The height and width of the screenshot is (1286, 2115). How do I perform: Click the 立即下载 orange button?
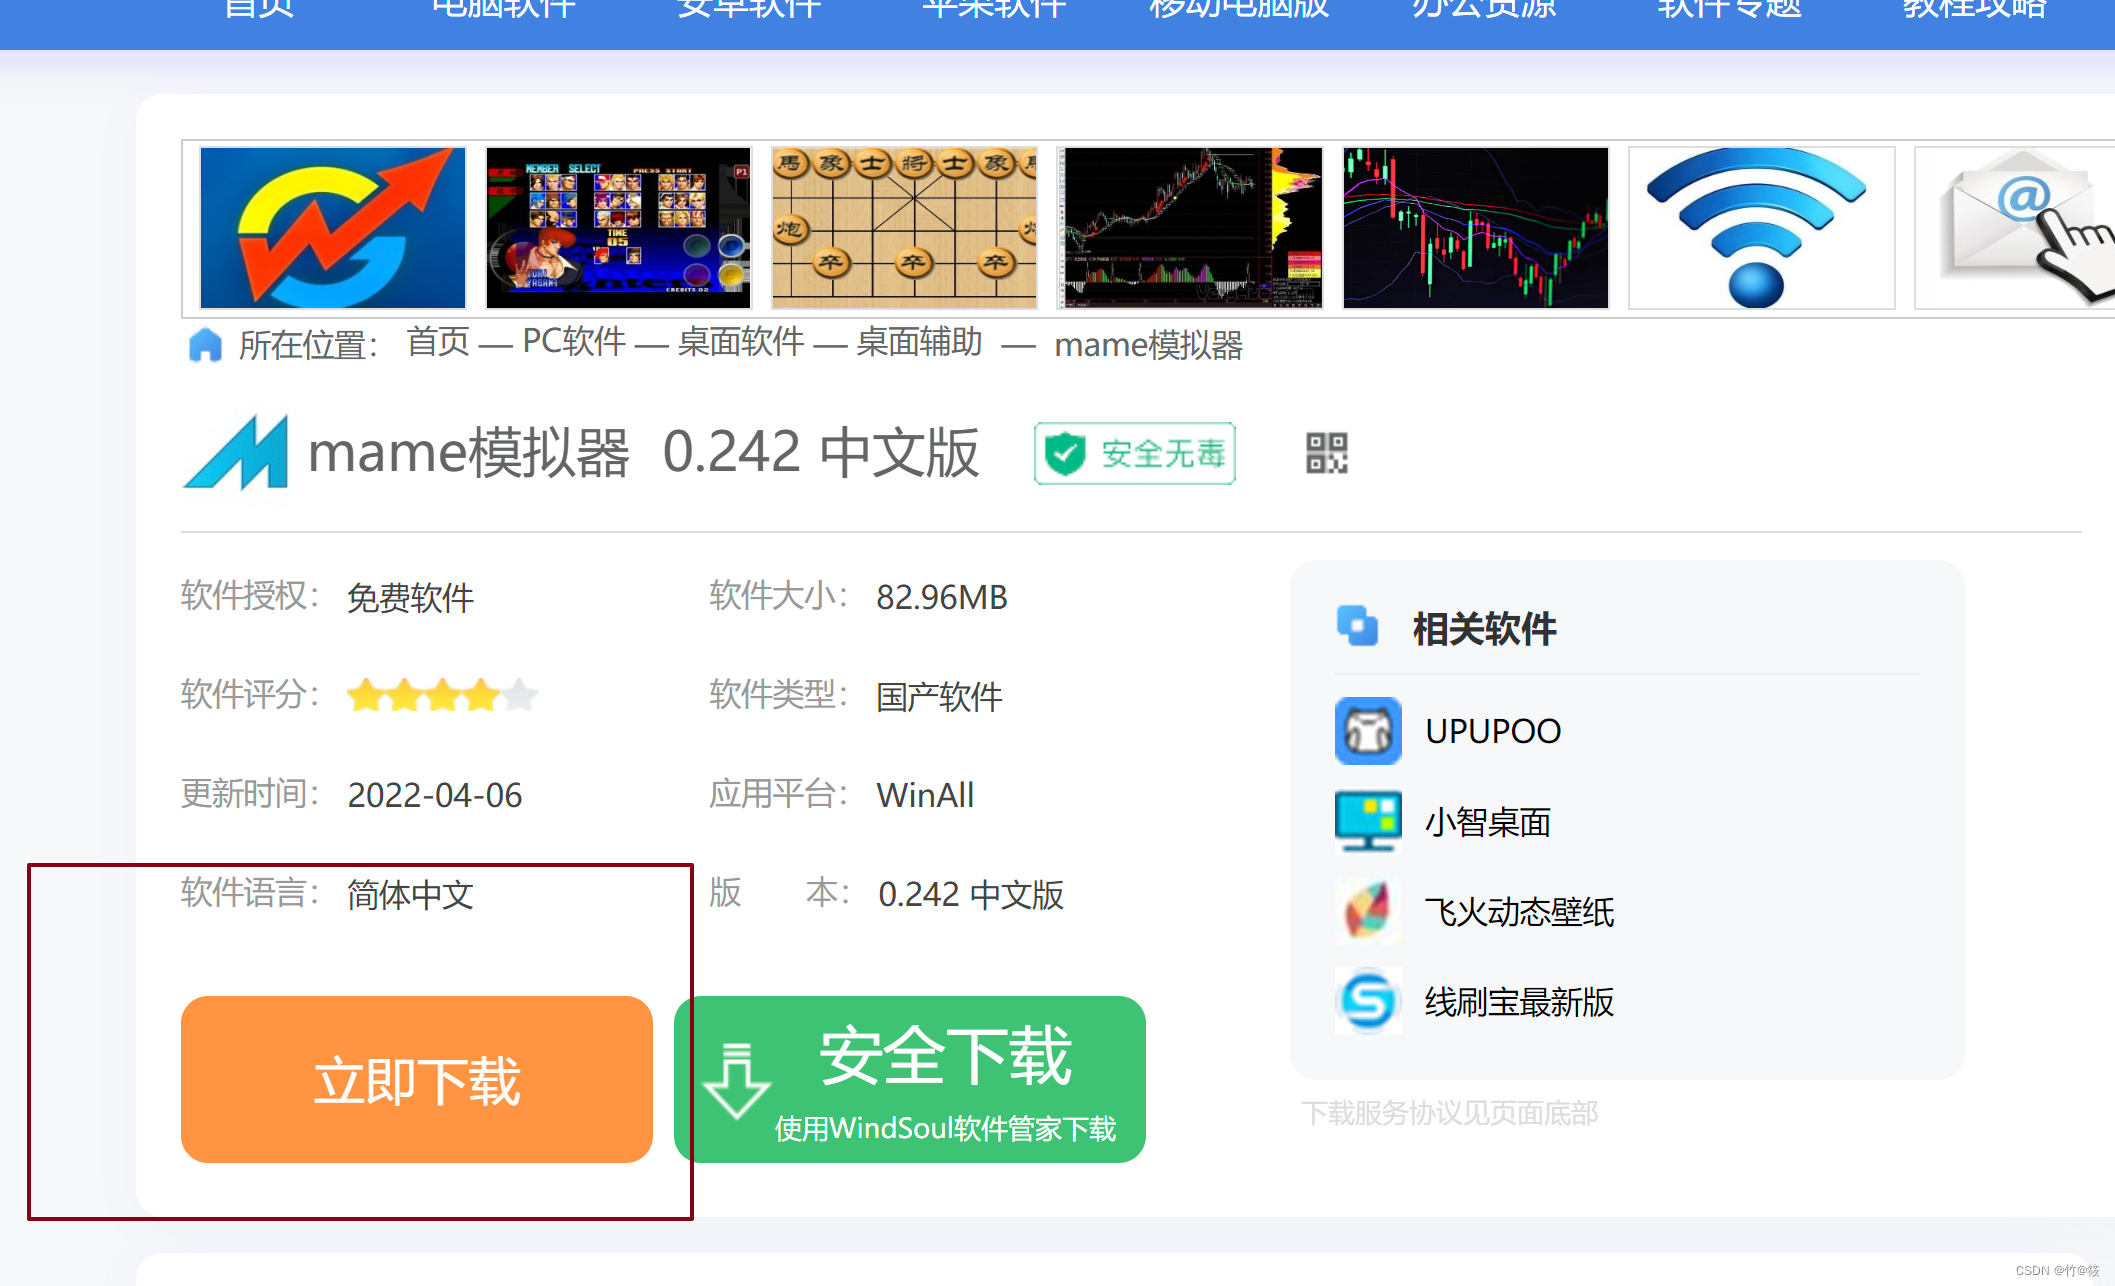pyautogui.click(x=416, y=1079)
